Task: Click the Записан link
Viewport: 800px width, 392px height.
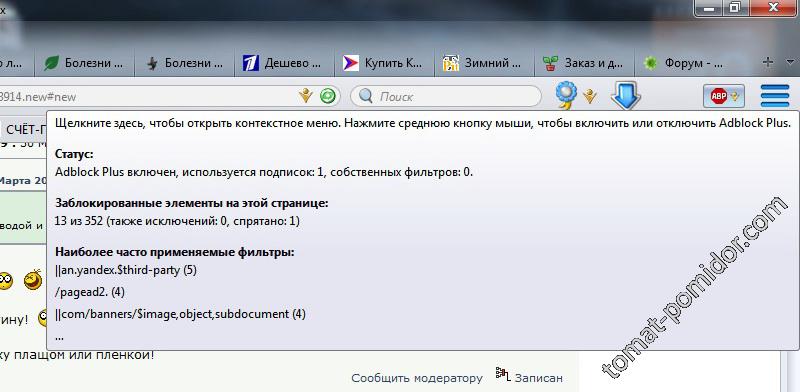Action: [538, 378]
